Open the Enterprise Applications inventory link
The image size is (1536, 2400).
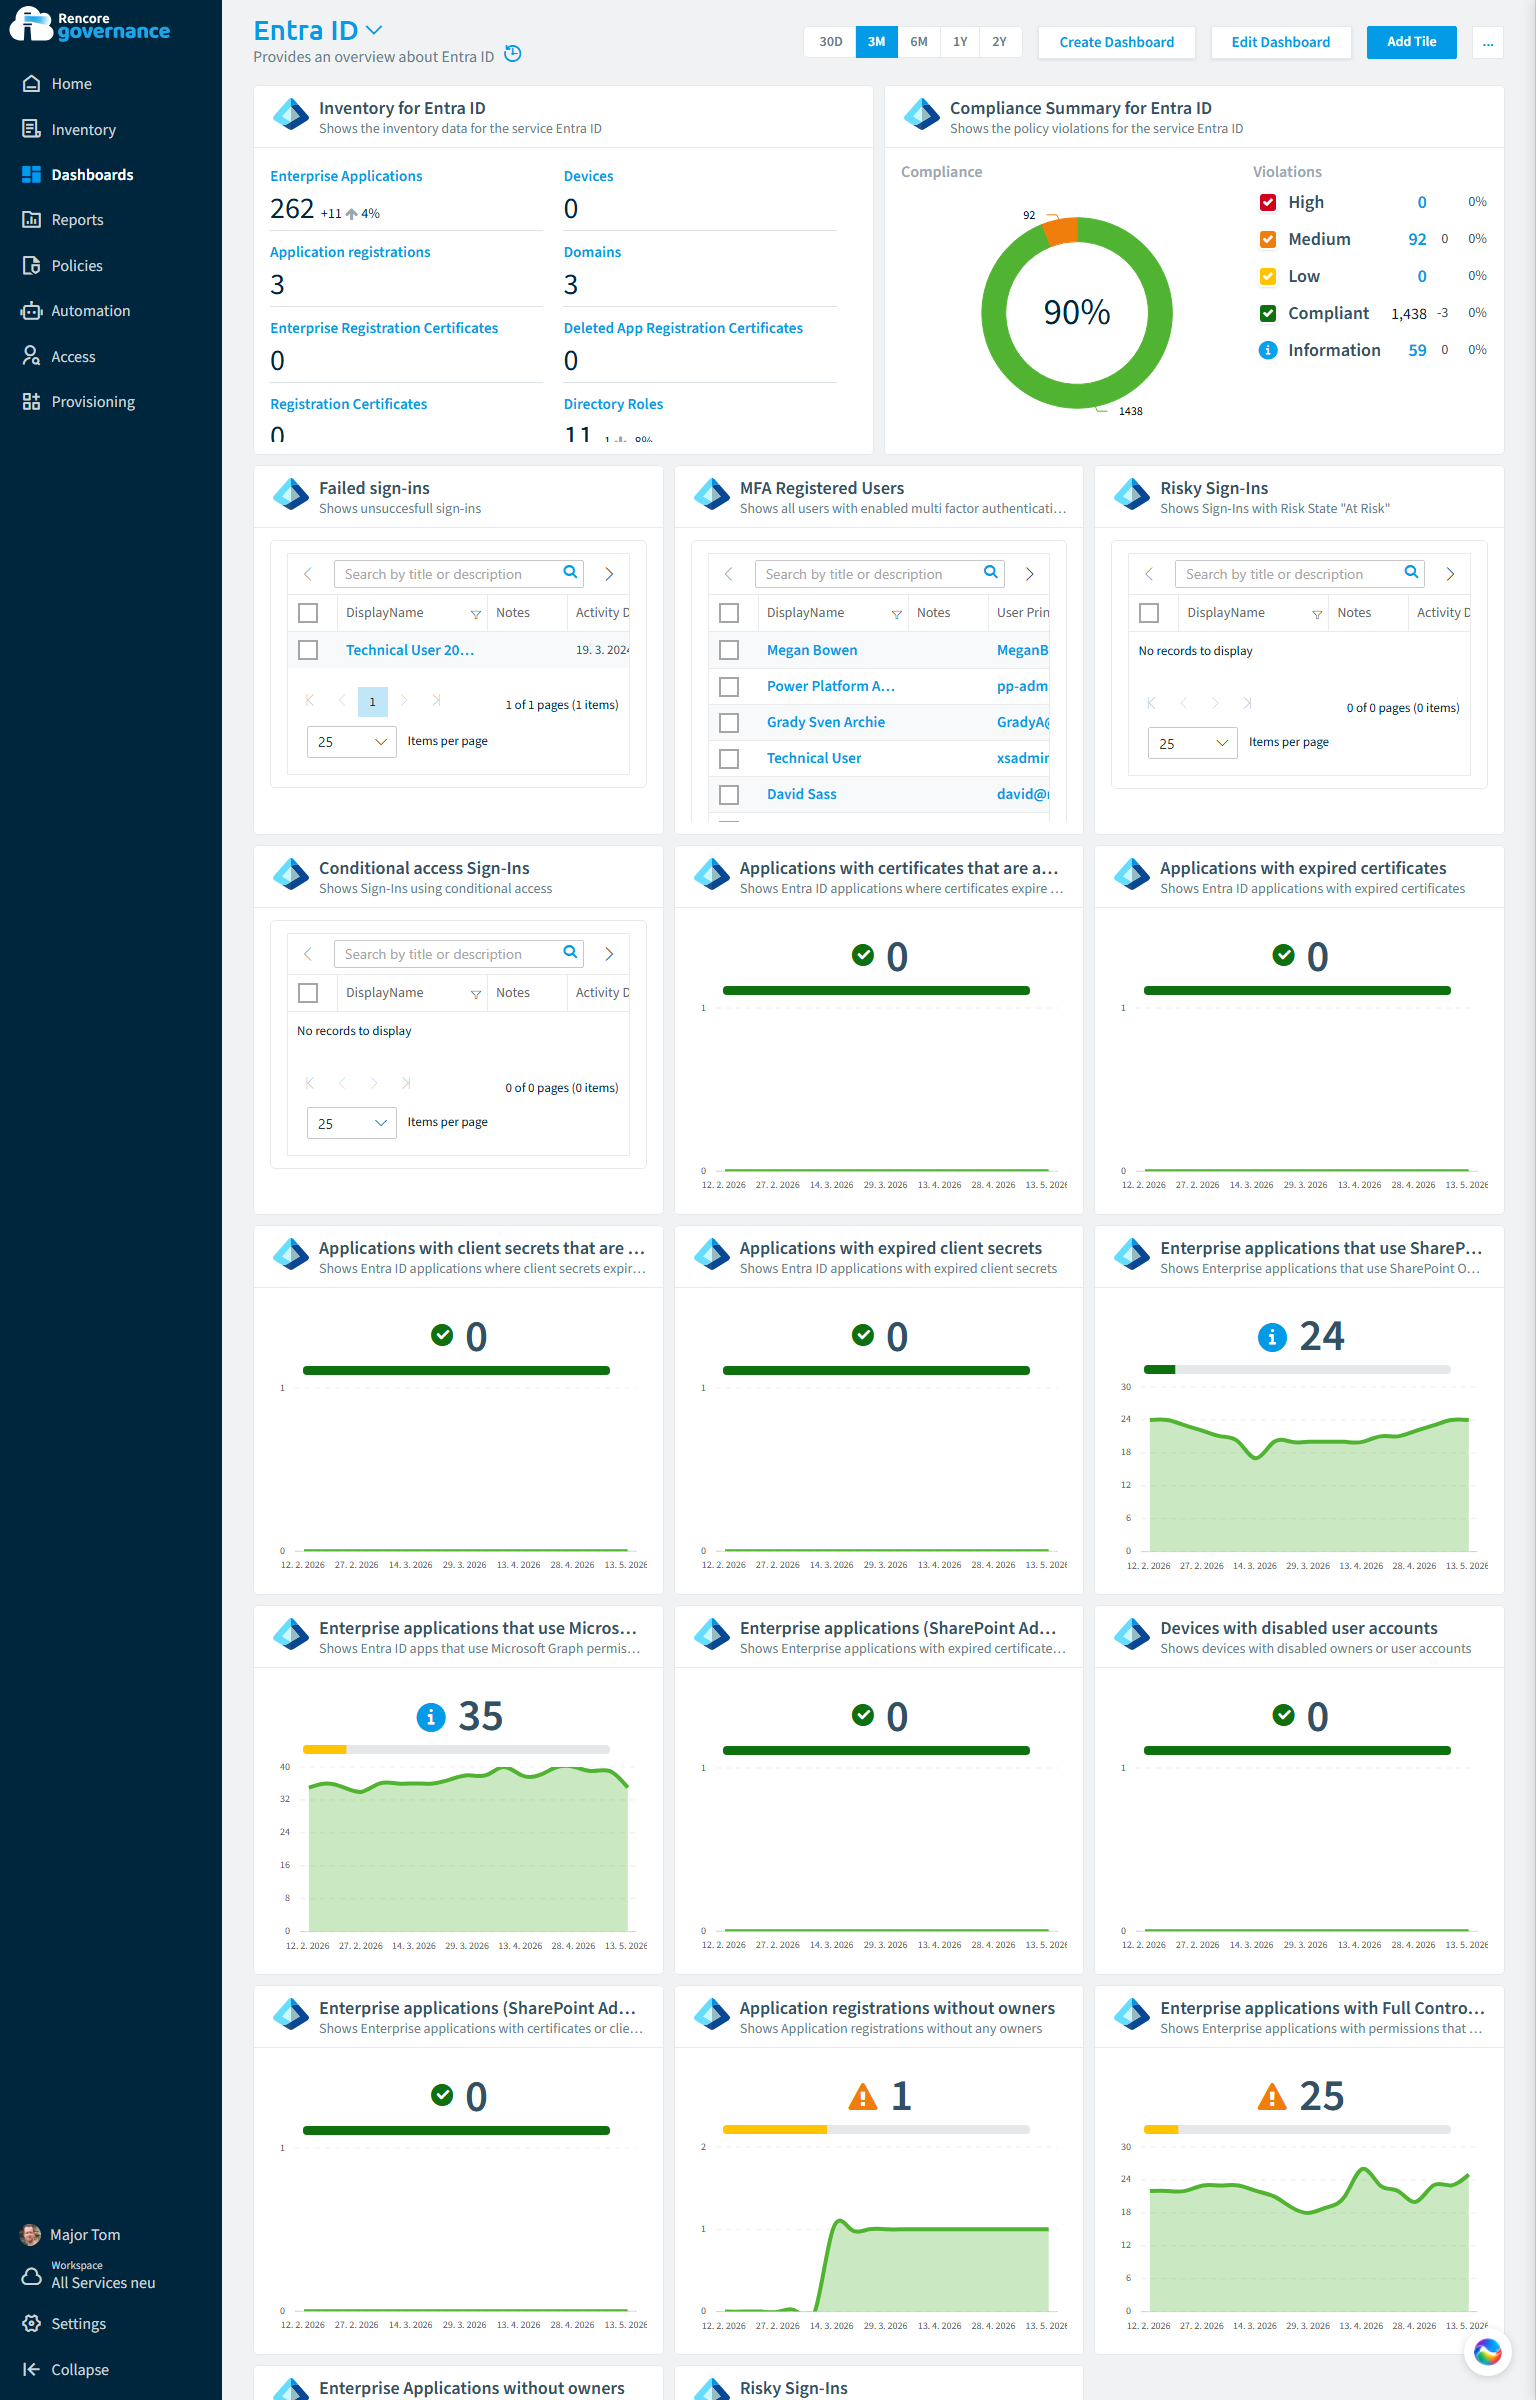tap(346, 176)
